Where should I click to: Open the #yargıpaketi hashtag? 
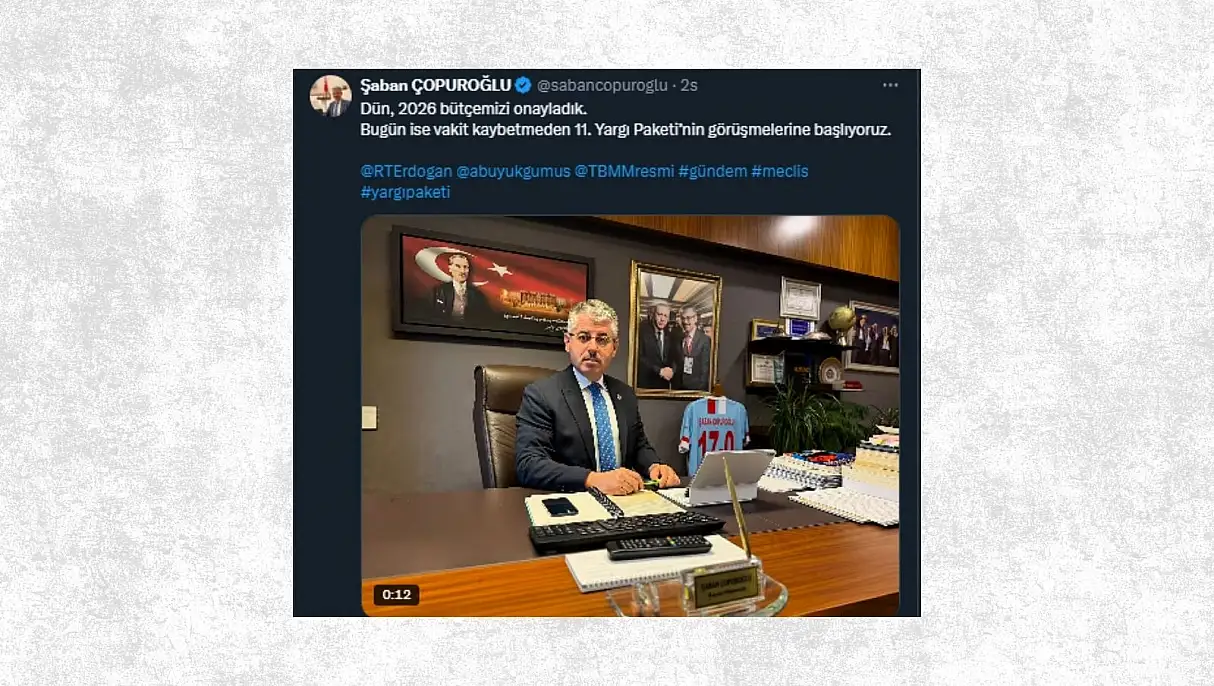pyautogui.click(x=405, y=192)
